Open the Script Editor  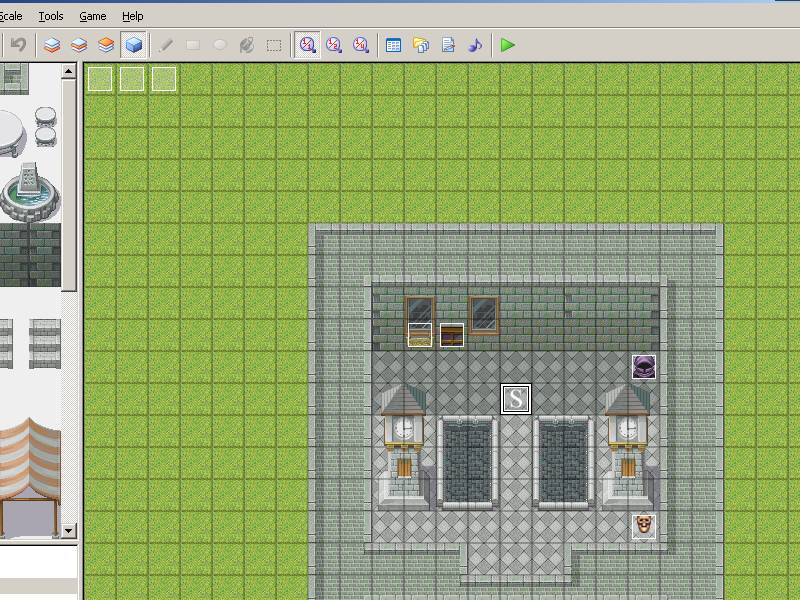click(448, 45)
